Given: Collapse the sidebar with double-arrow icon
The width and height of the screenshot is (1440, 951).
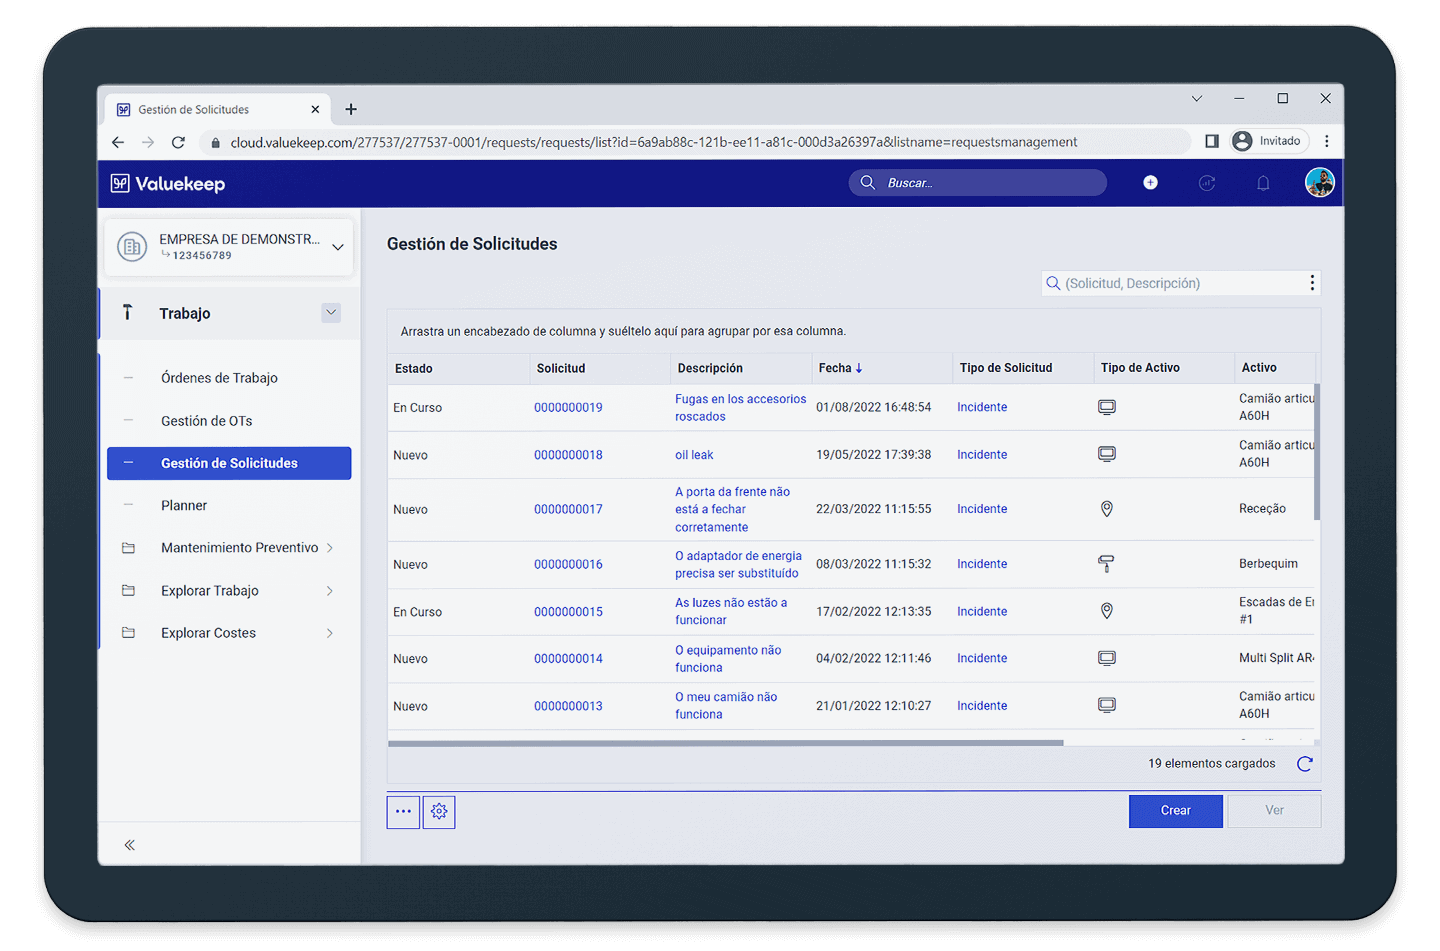Looking at the screenshot, I should tap(129, 845).
